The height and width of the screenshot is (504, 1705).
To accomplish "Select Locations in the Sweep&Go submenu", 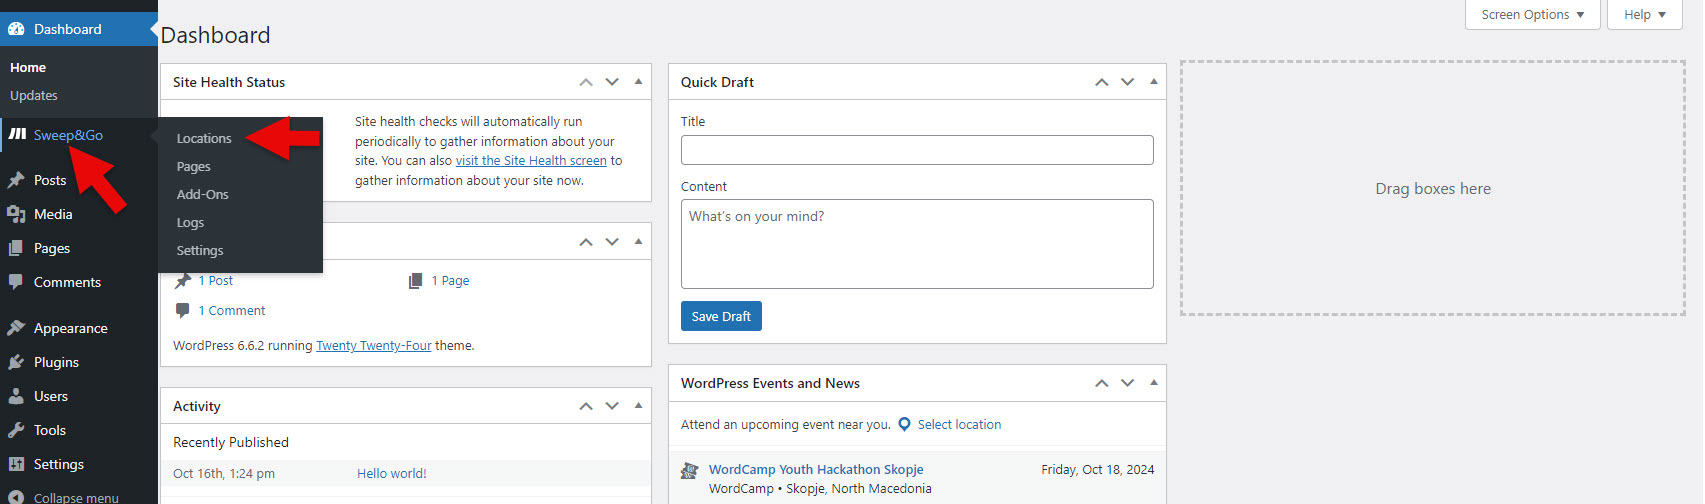I will pos(204,139).
